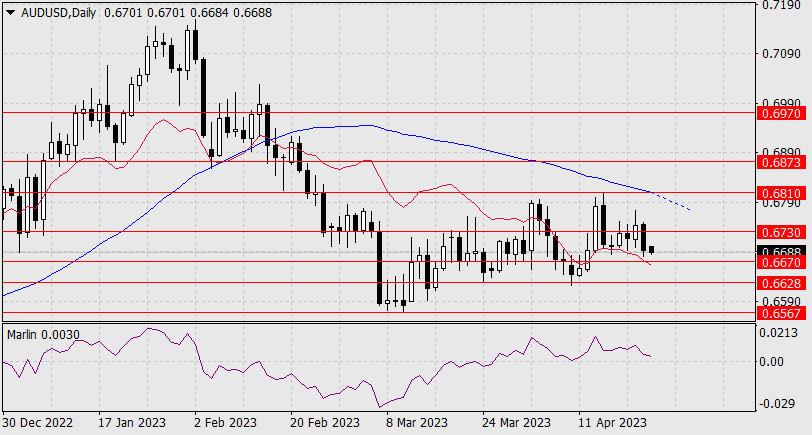Select the 0.6590 price scale value
The width and height of the screenshot is (812, 435).
pyautogui.click(x=780, y=302)
